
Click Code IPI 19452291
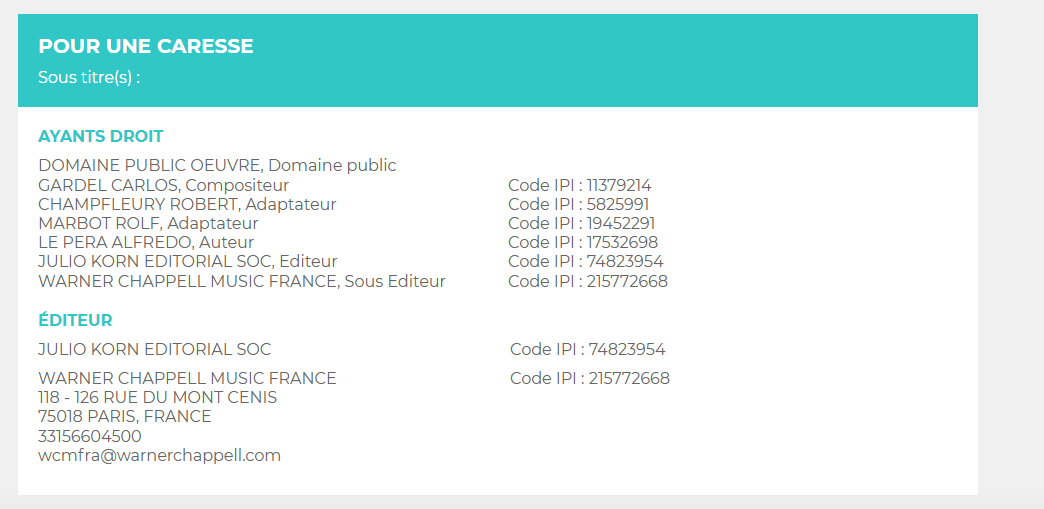581,223
